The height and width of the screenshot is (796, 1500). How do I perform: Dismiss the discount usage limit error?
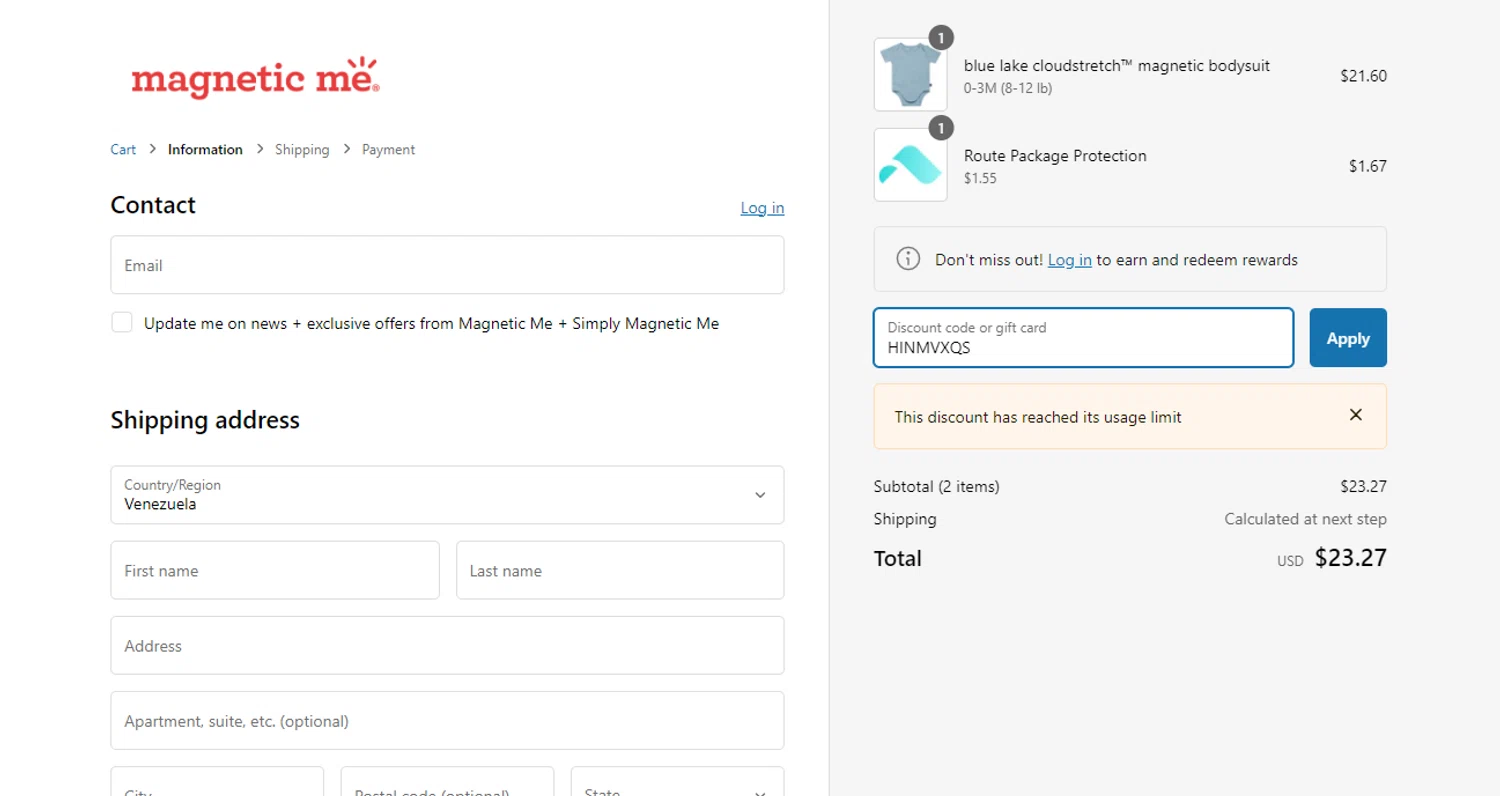point(1355,415)
